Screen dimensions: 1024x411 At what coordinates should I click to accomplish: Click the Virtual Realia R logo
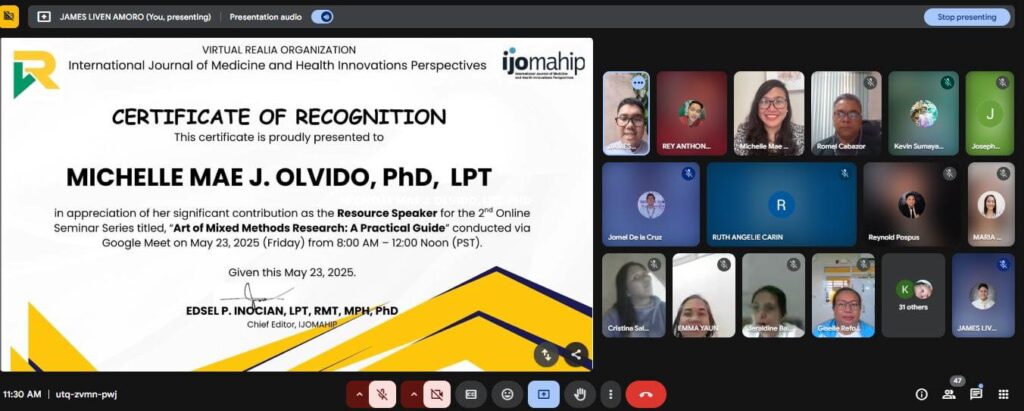[35, 74]
